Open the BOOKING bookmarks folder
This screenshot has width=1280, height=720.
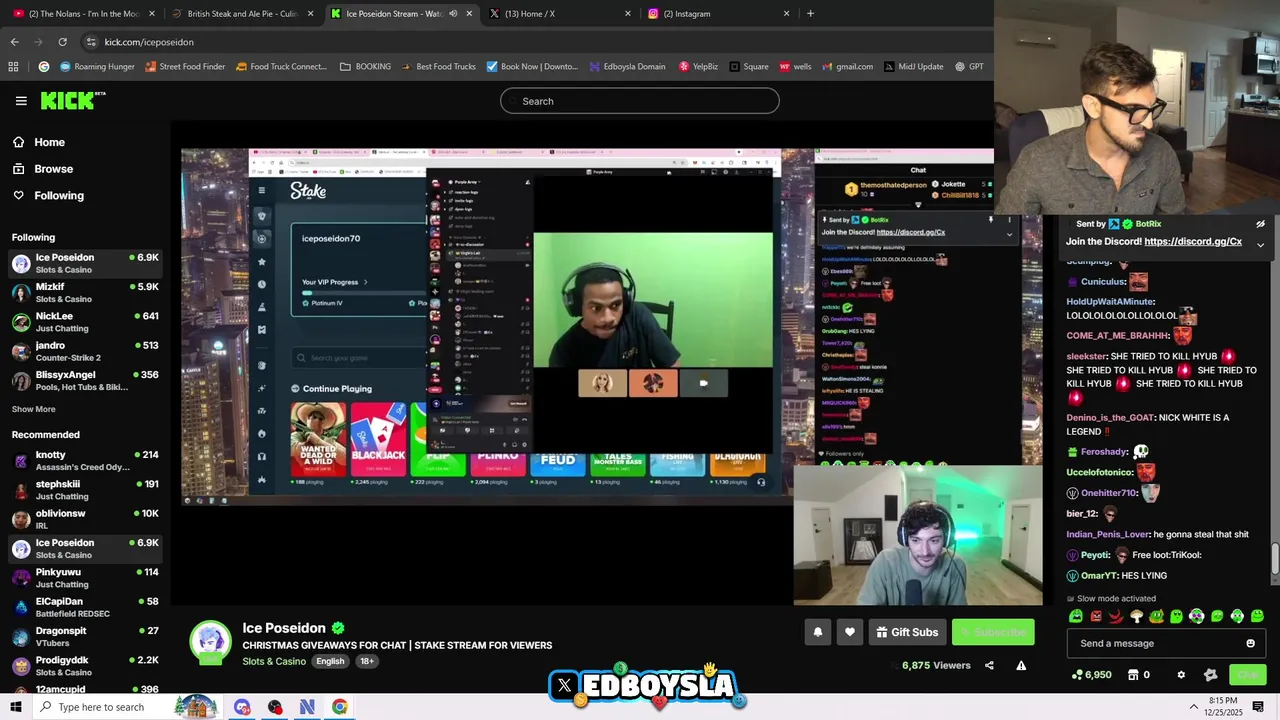(x=365, y=66)
